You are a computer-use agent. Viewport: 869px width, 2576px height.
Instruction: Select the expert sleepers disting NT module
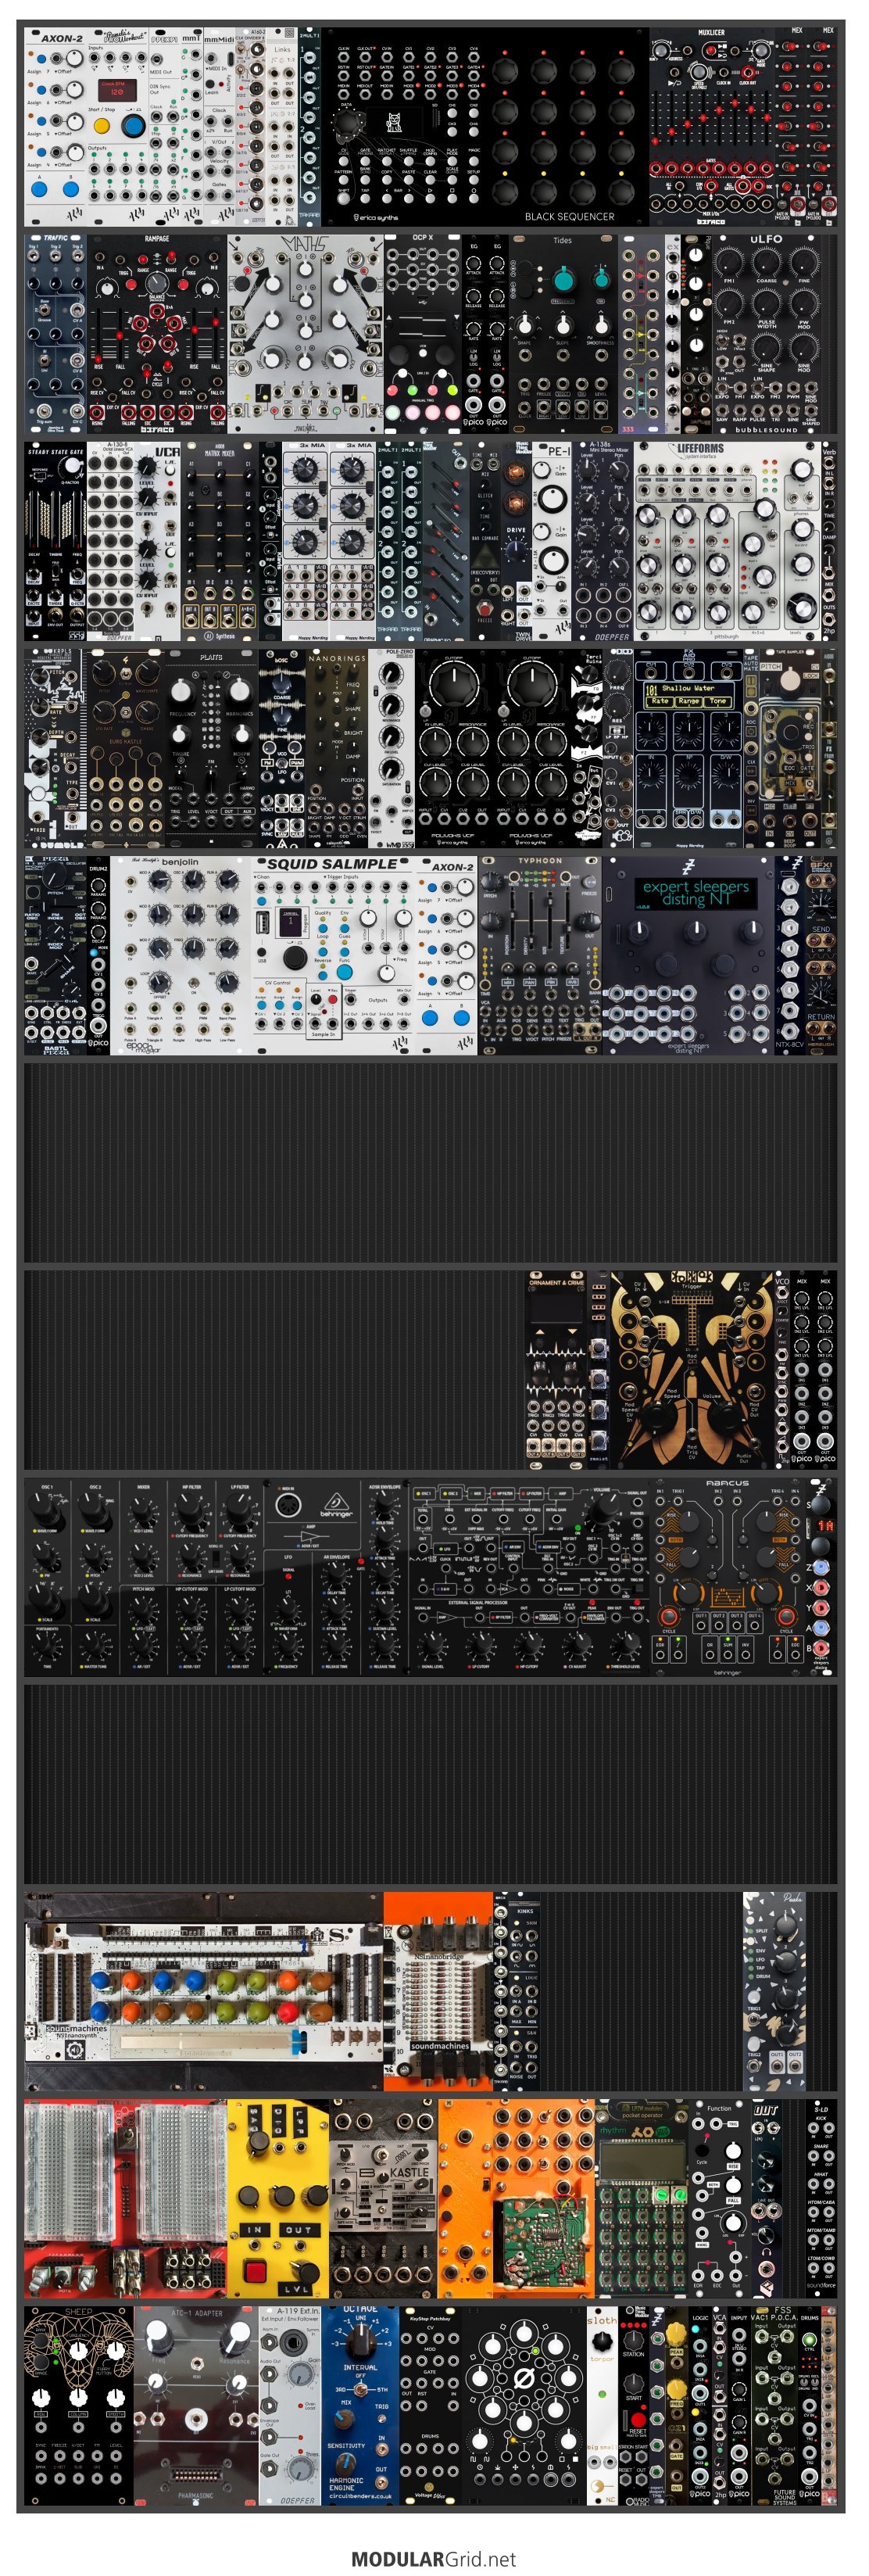[x=688, y=954]
